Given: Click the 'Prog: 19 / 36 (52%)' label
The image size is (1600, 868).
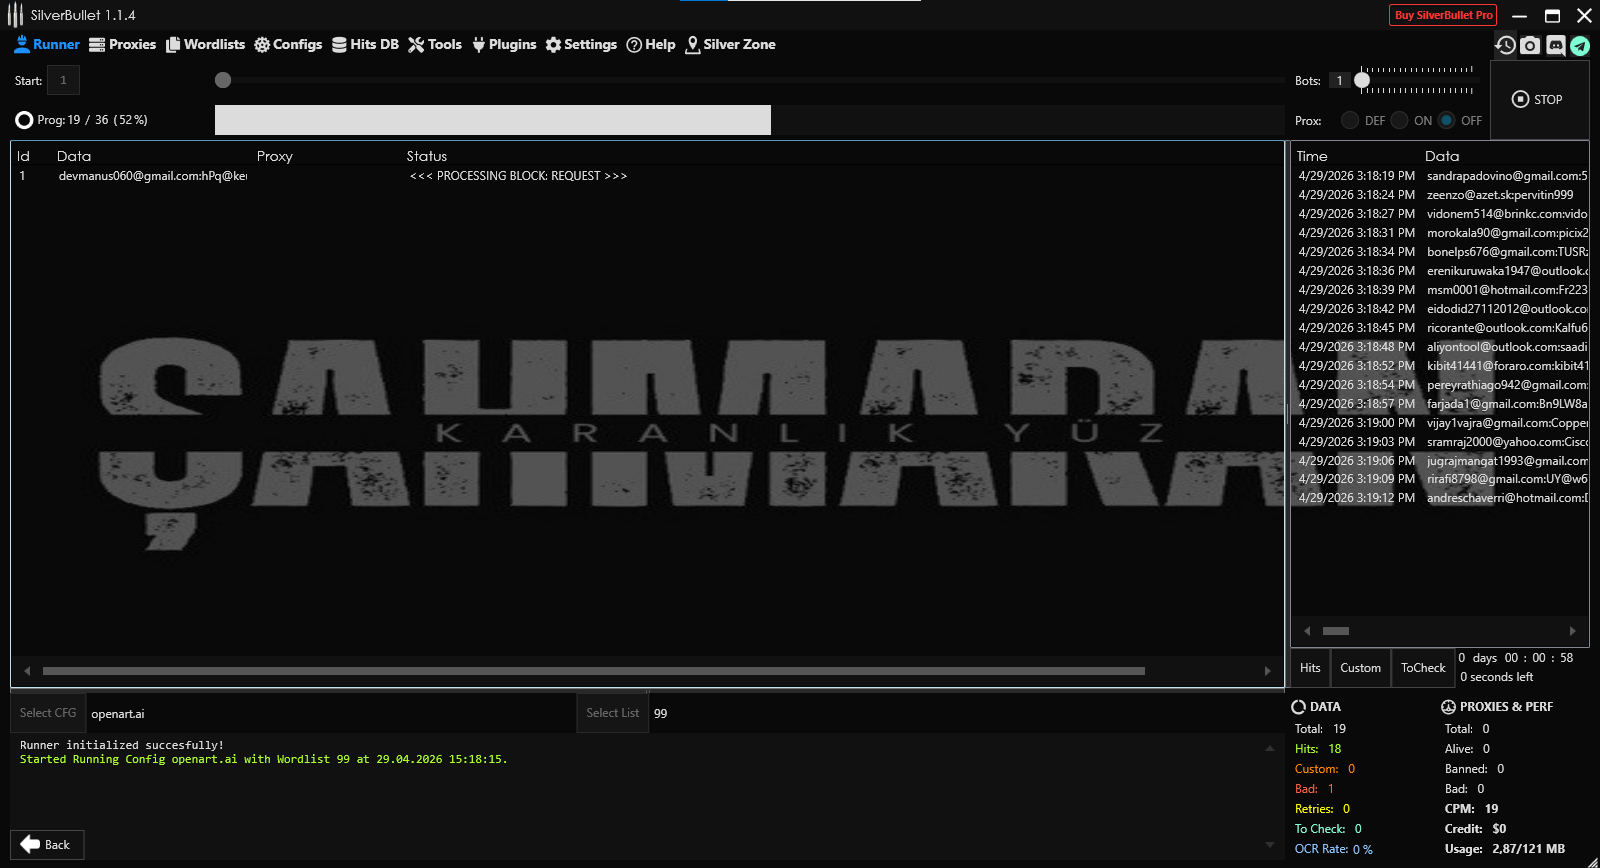Looking at the screenshot, I should [x=92, y=120].
